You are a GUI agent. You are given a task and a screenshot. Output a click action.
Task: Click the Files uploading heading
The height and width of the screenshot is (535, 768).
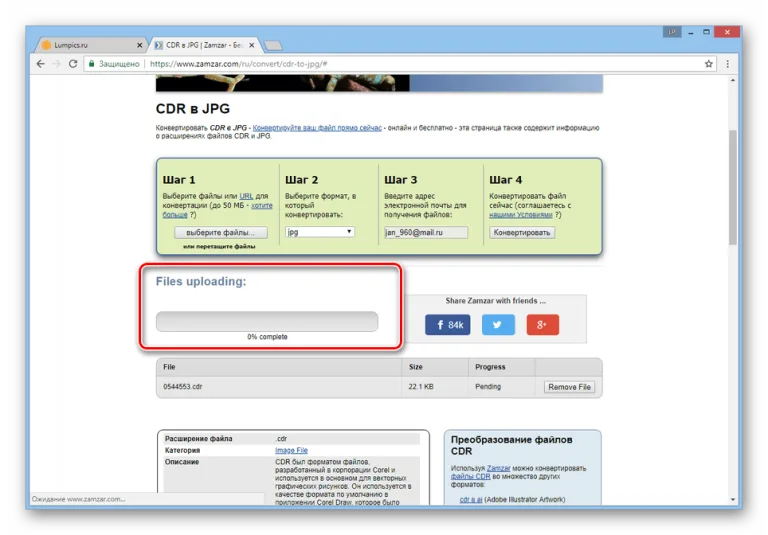[x=201, y=282]
